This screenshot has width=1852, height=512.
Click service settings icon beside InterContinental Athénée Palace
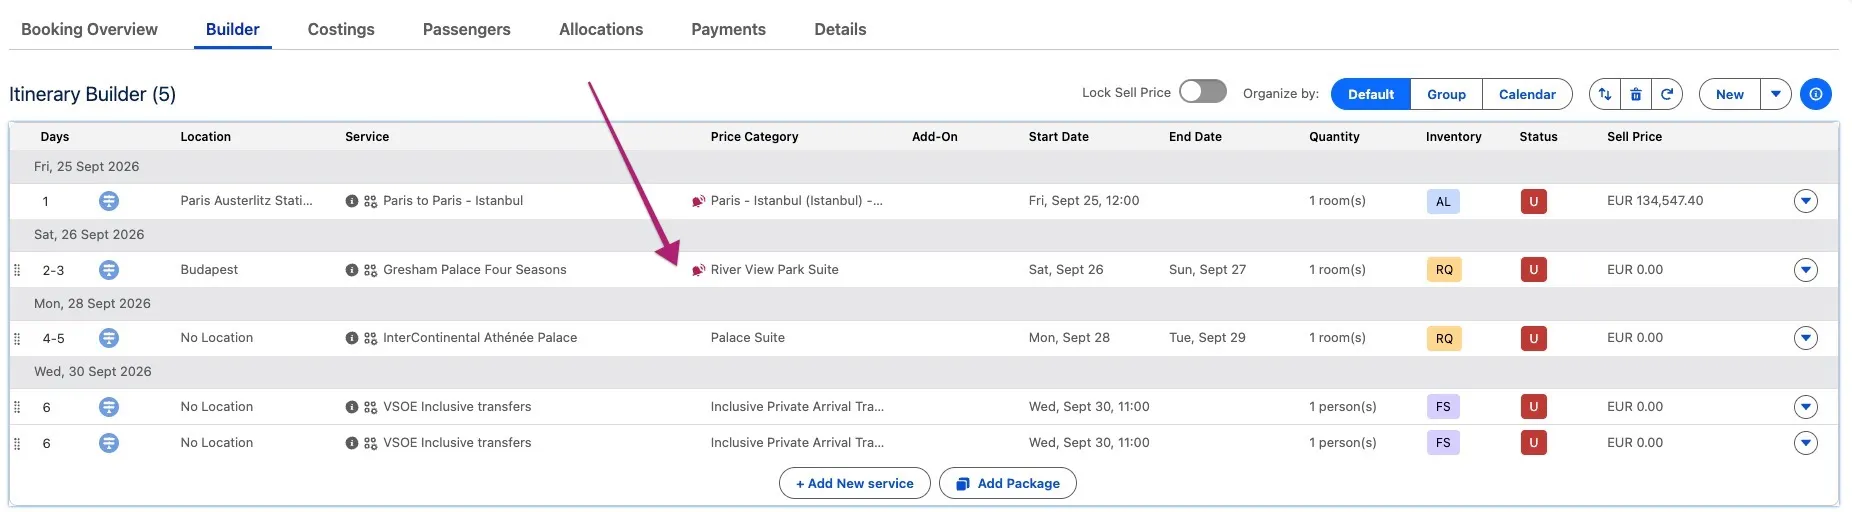pos(370,338)
